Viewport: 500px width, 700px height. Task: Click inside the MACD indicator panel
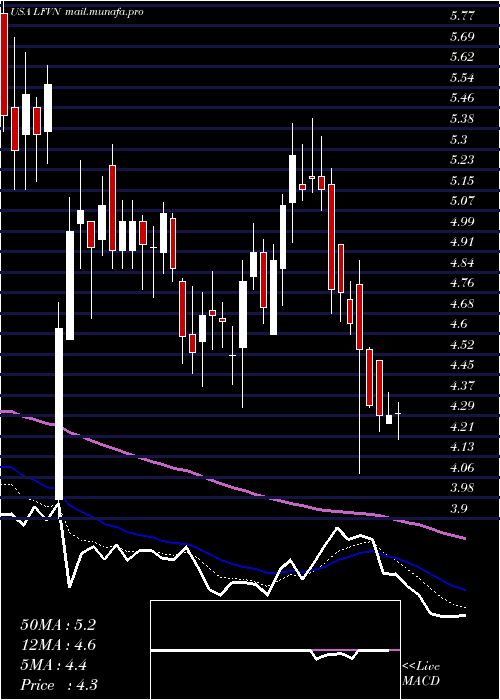point(275,650)
